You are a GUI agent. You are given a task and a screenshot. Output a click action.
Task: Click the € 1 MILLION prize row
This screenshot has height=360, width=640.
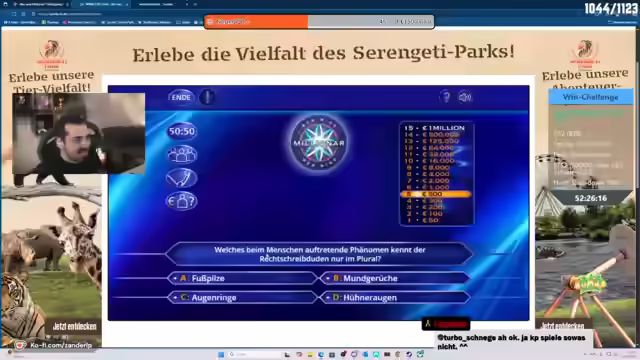[436, 128]
